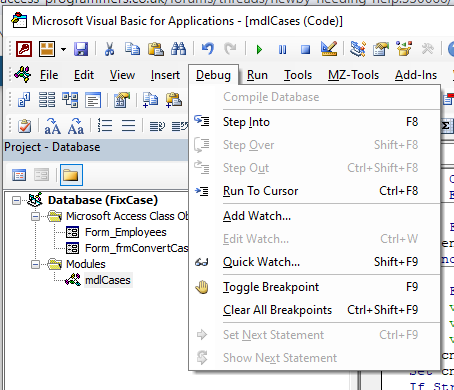The image size is (454, 390).
Task: Click the MZ-Tools clipboard checkmark icon
Action: click(24, 126)
